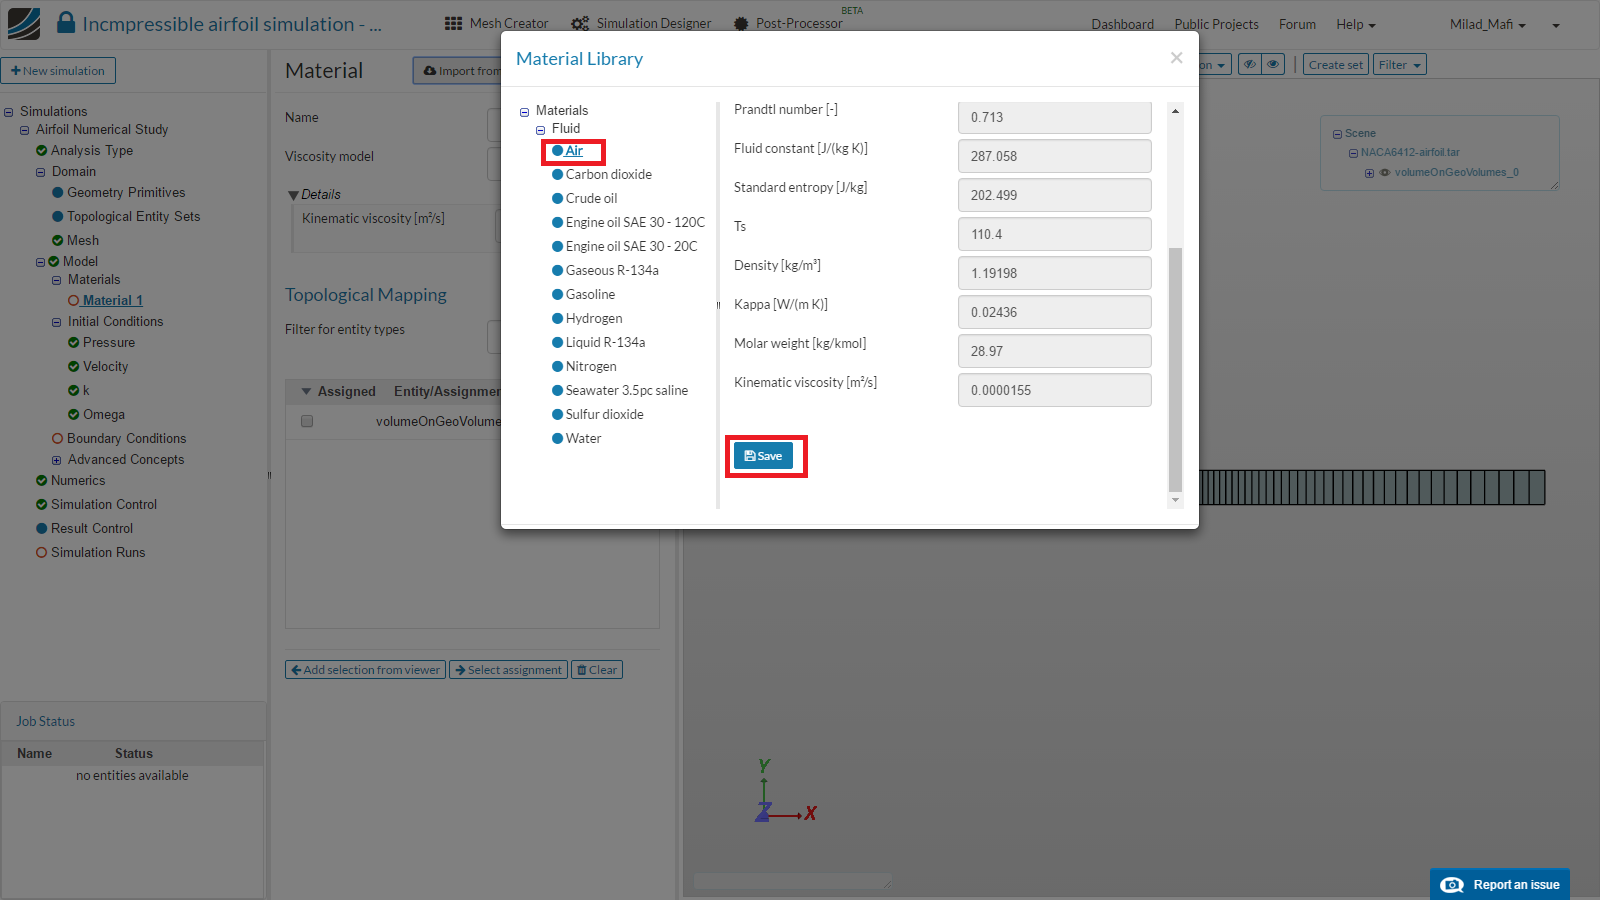Click the Gasoline material dot
Image resolution: width=1600 pixels, height=900 pixels.
pos(558,295)
